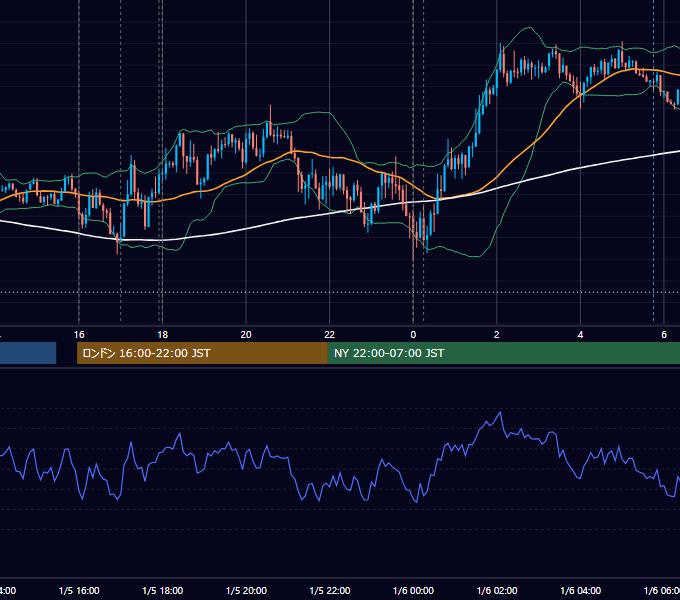Click the upper time axis label 18
Screen dimensions: 680x600
[163, 335]
